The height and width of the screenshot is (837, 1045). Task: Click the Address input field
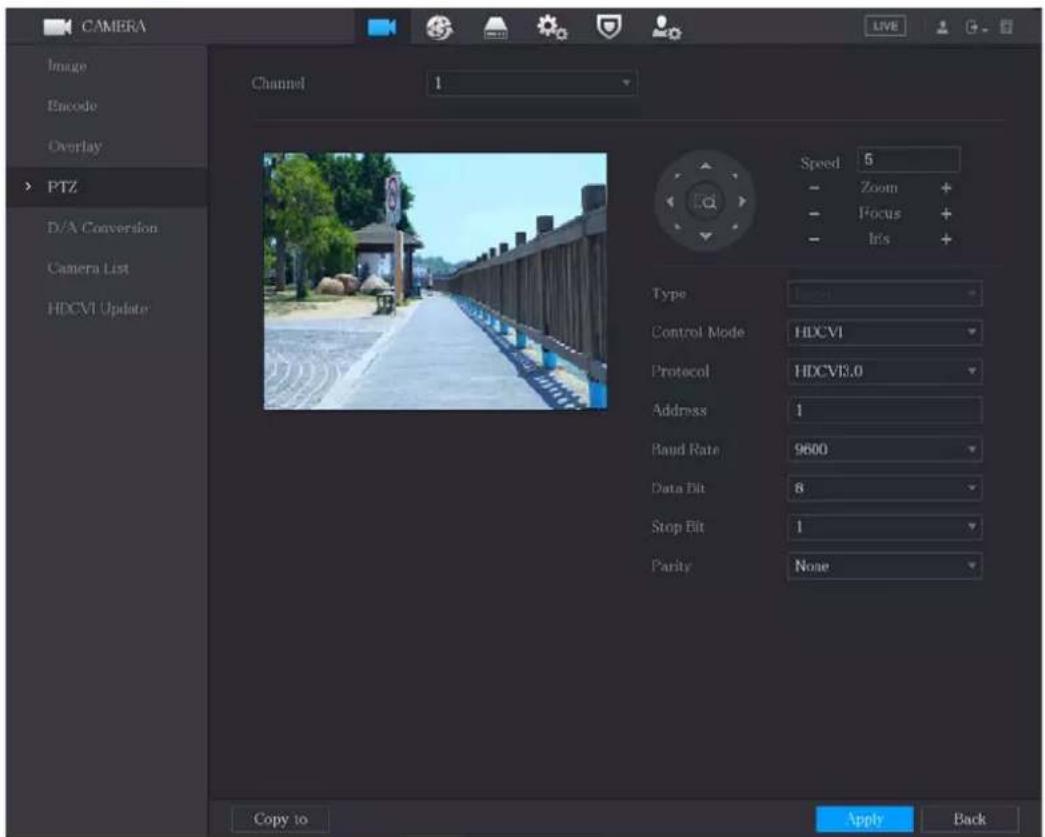click(884, 411)
